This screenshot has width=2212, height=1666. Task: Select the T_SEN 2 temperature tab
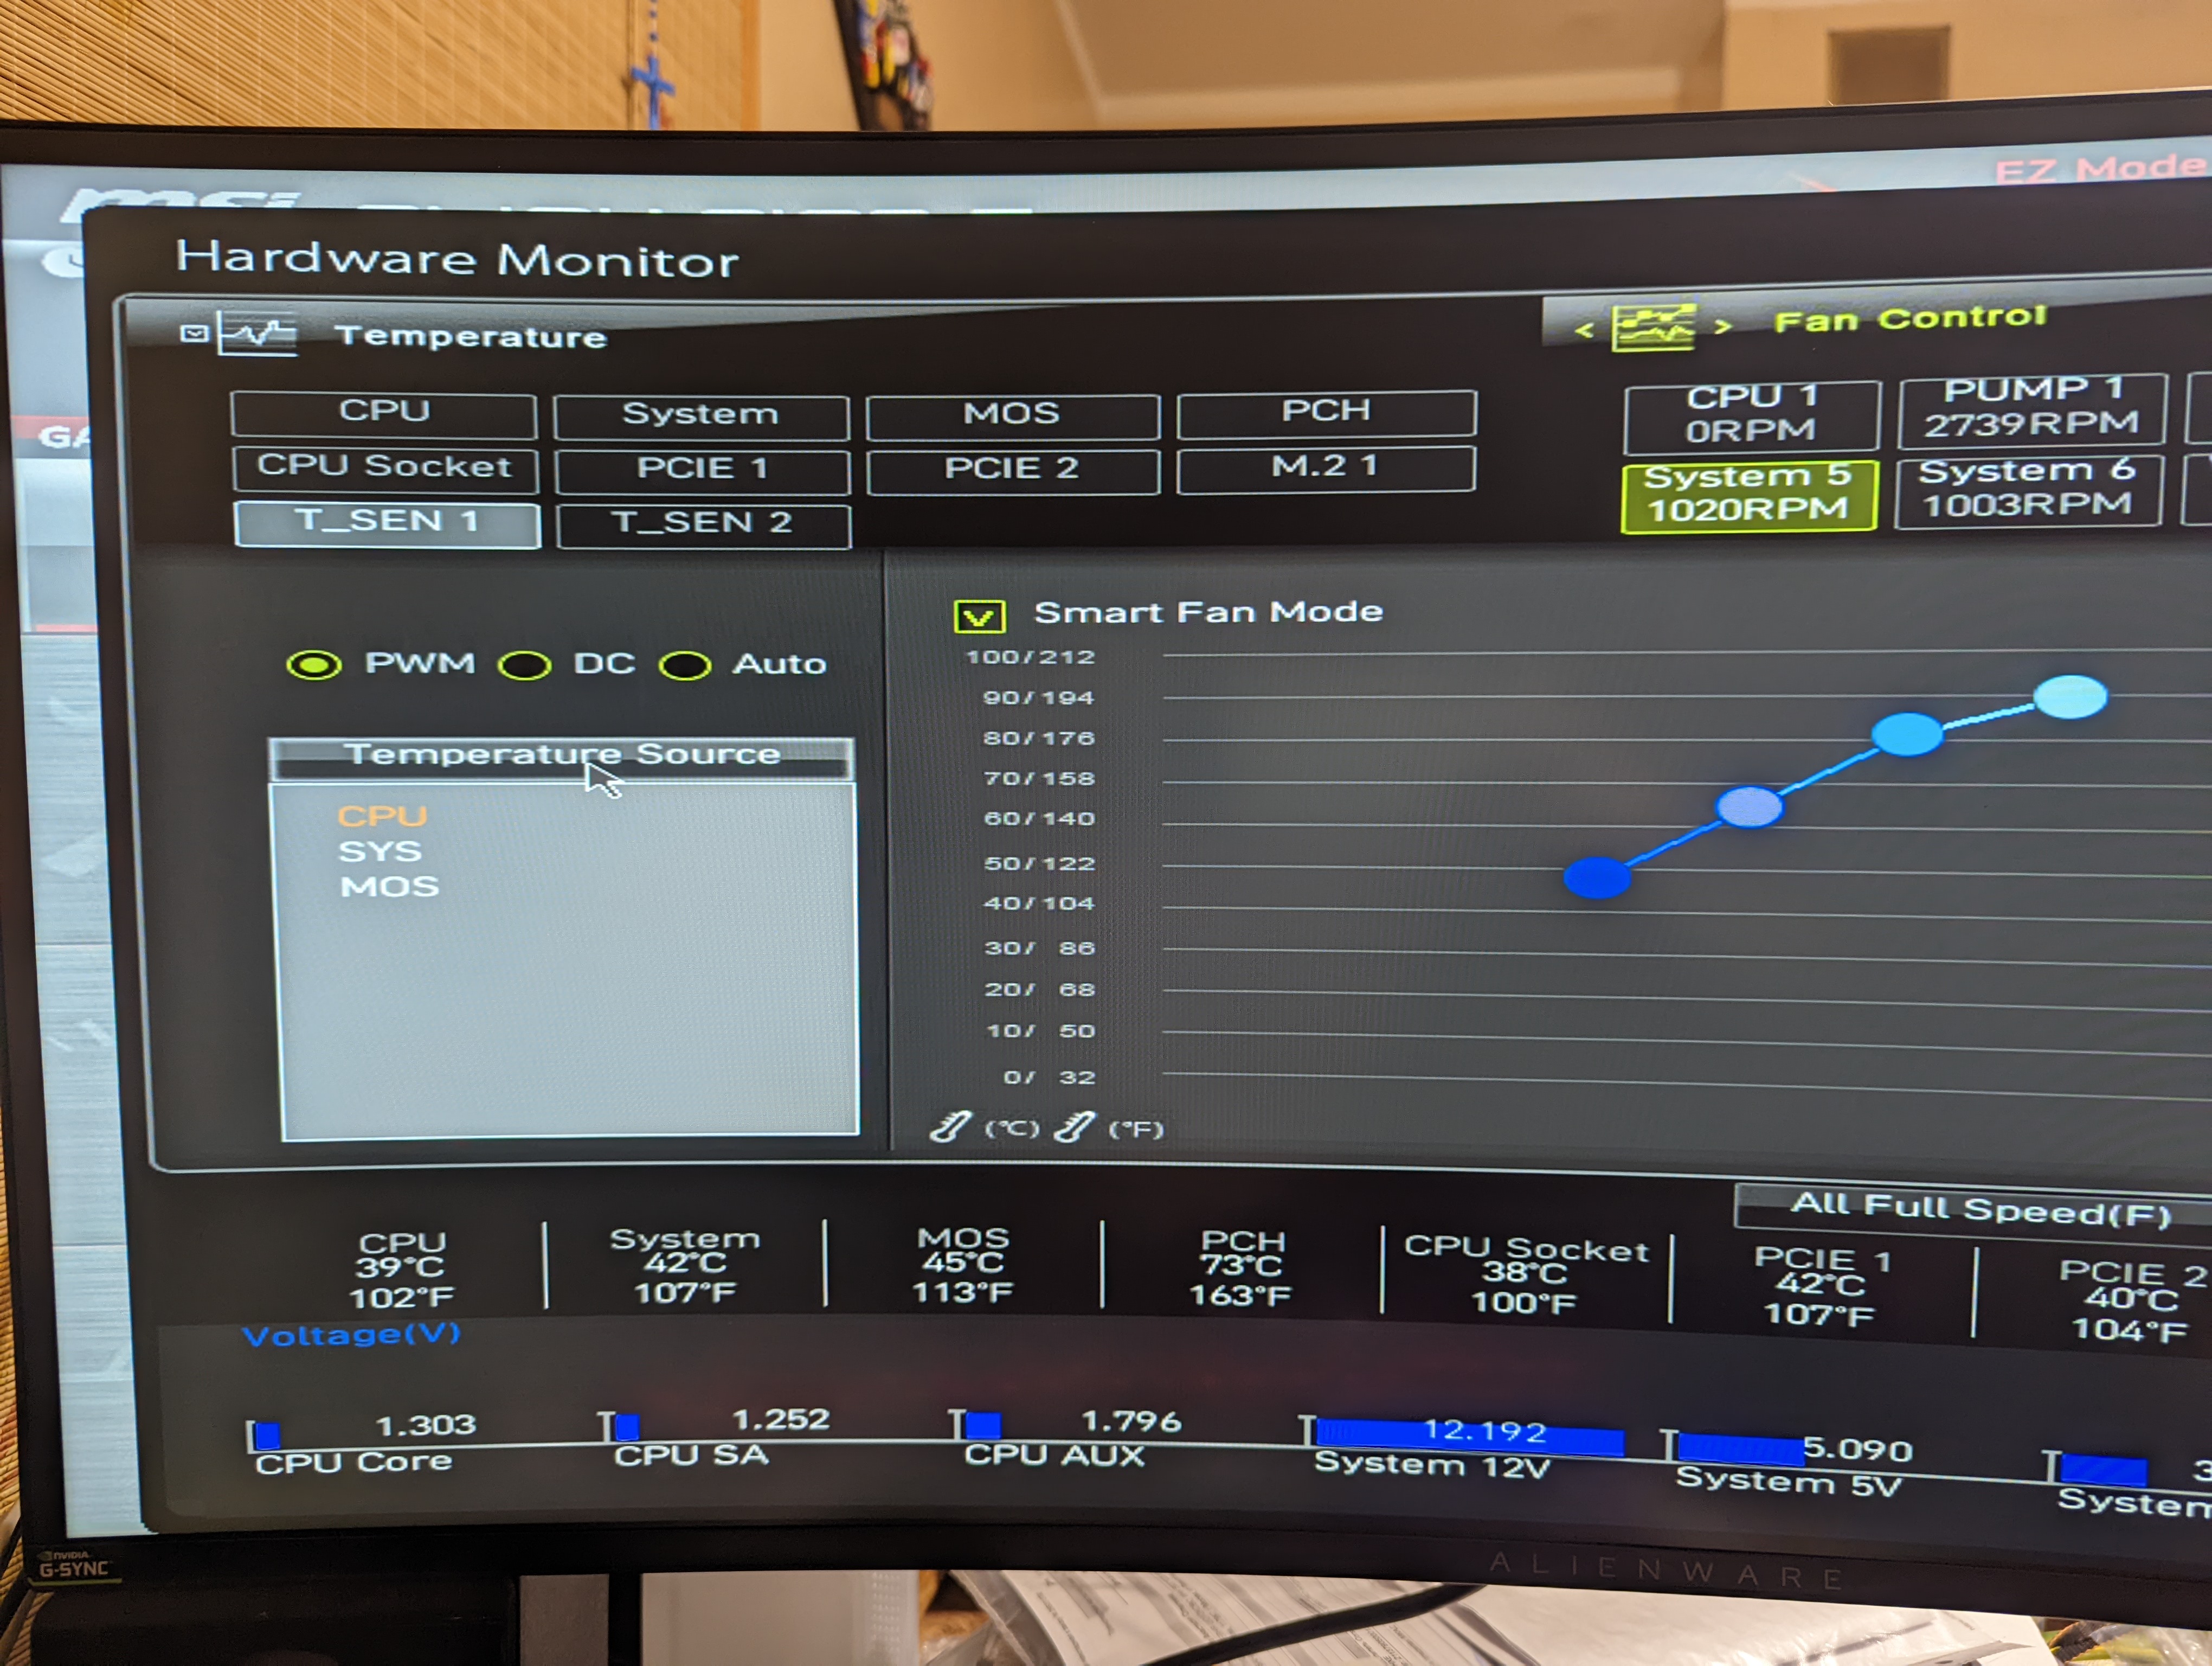[703, 524]
